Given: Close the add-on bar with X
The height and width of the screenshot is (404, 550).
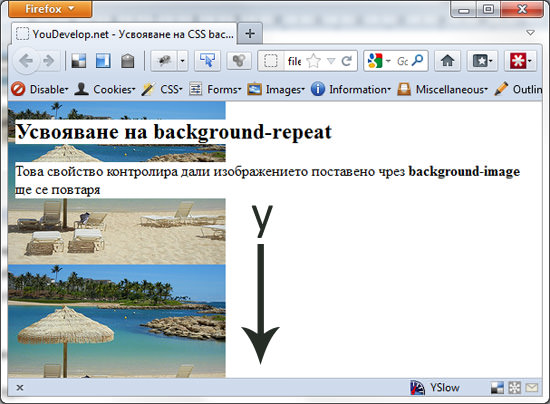Looking at the screenshot, I should point(20,388).
